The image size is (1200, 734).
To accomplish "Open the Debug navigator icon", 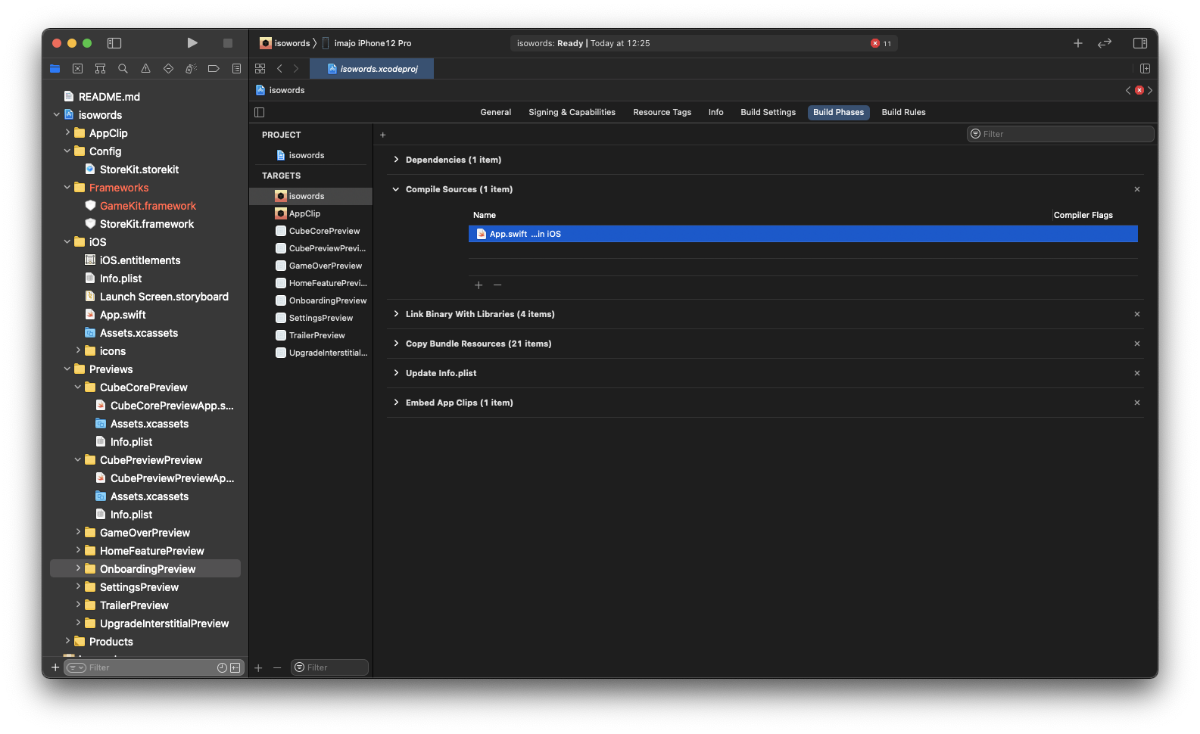I will (x=191, y=69).
